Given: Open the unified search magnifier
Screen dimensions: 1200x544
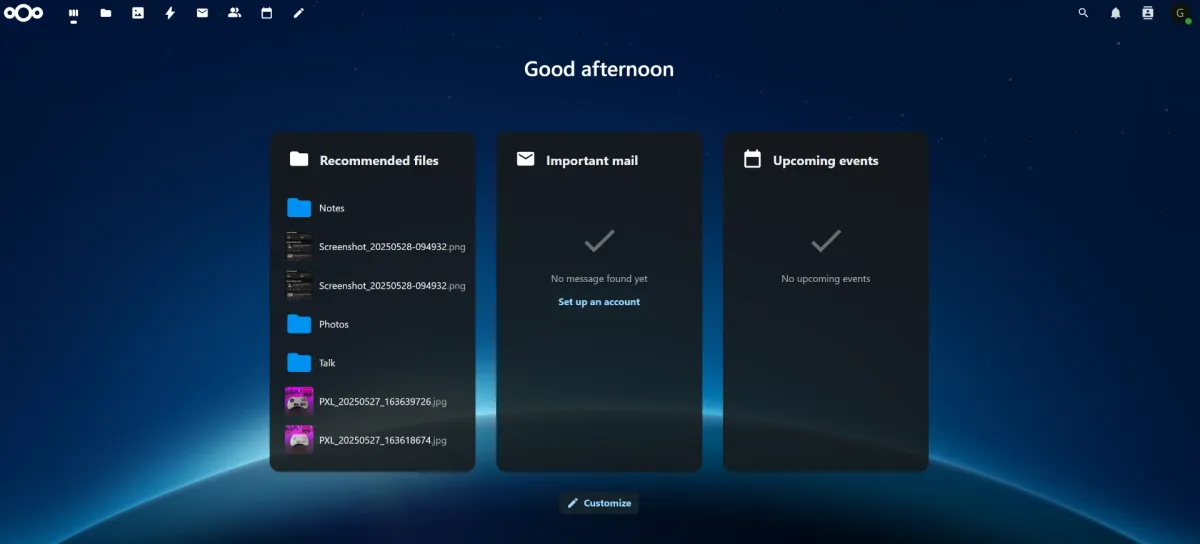Looking at the screenshot, I should point(1083,13).
